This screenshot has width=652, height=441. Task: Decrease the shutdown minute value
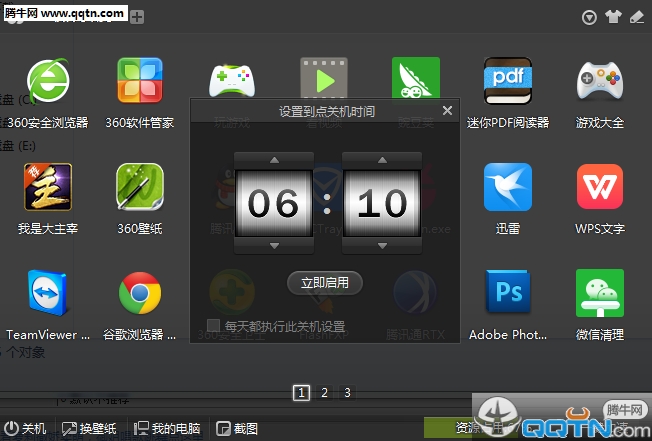[x=382, y=246]
